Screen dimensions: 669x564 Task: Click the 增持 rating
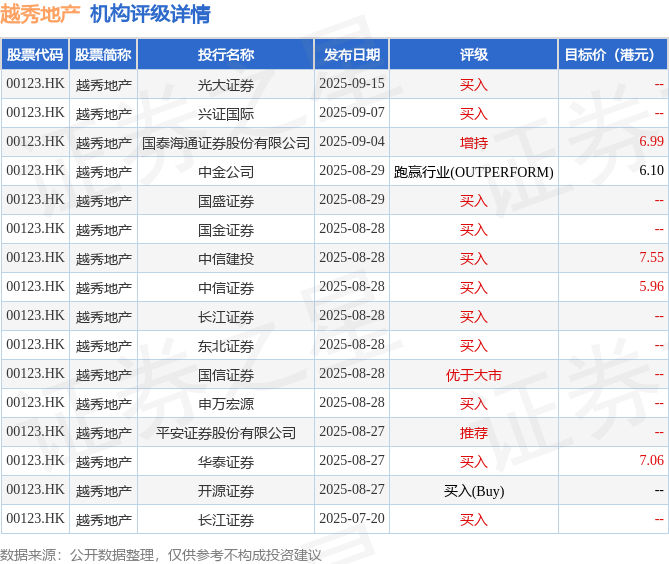[x=474, y=142]
